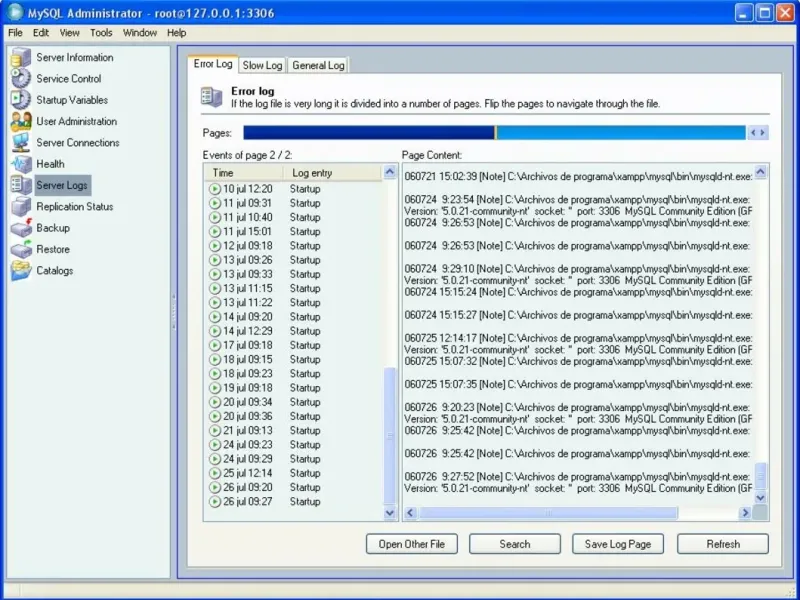Click the Replication Status icon

21,207
